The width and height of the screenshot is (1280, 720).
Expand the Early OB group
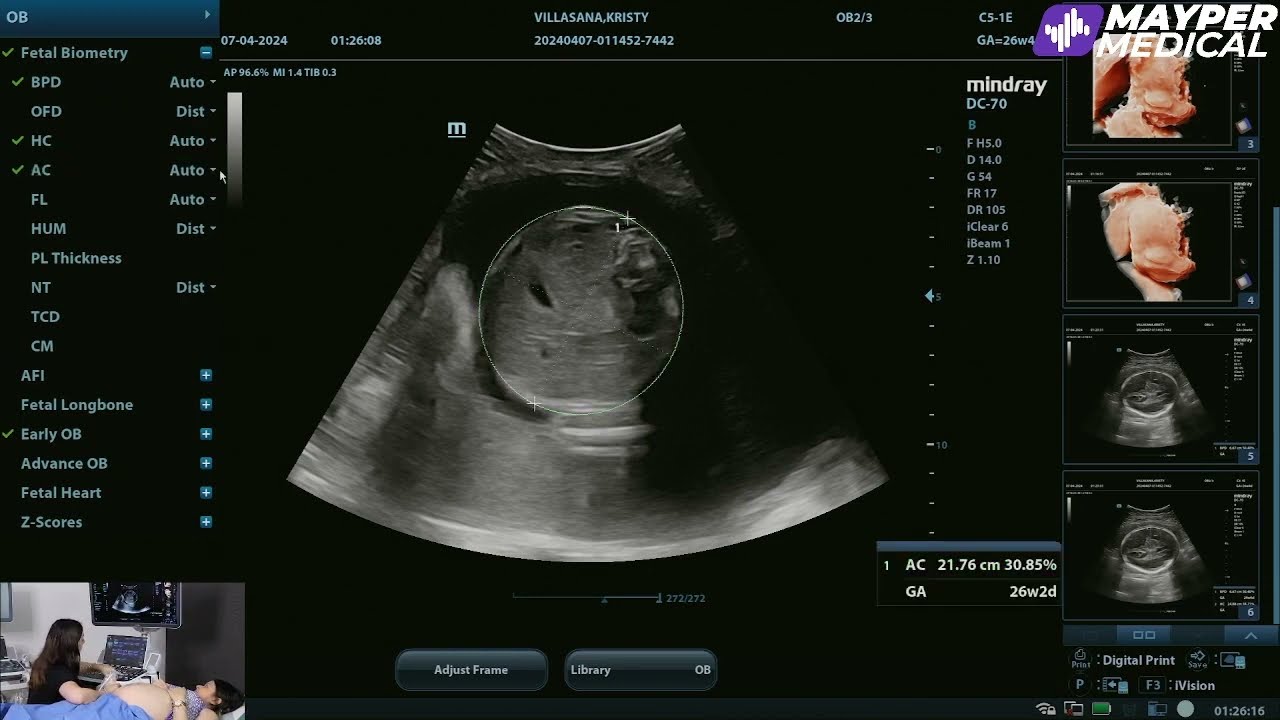tap(206, 434)
